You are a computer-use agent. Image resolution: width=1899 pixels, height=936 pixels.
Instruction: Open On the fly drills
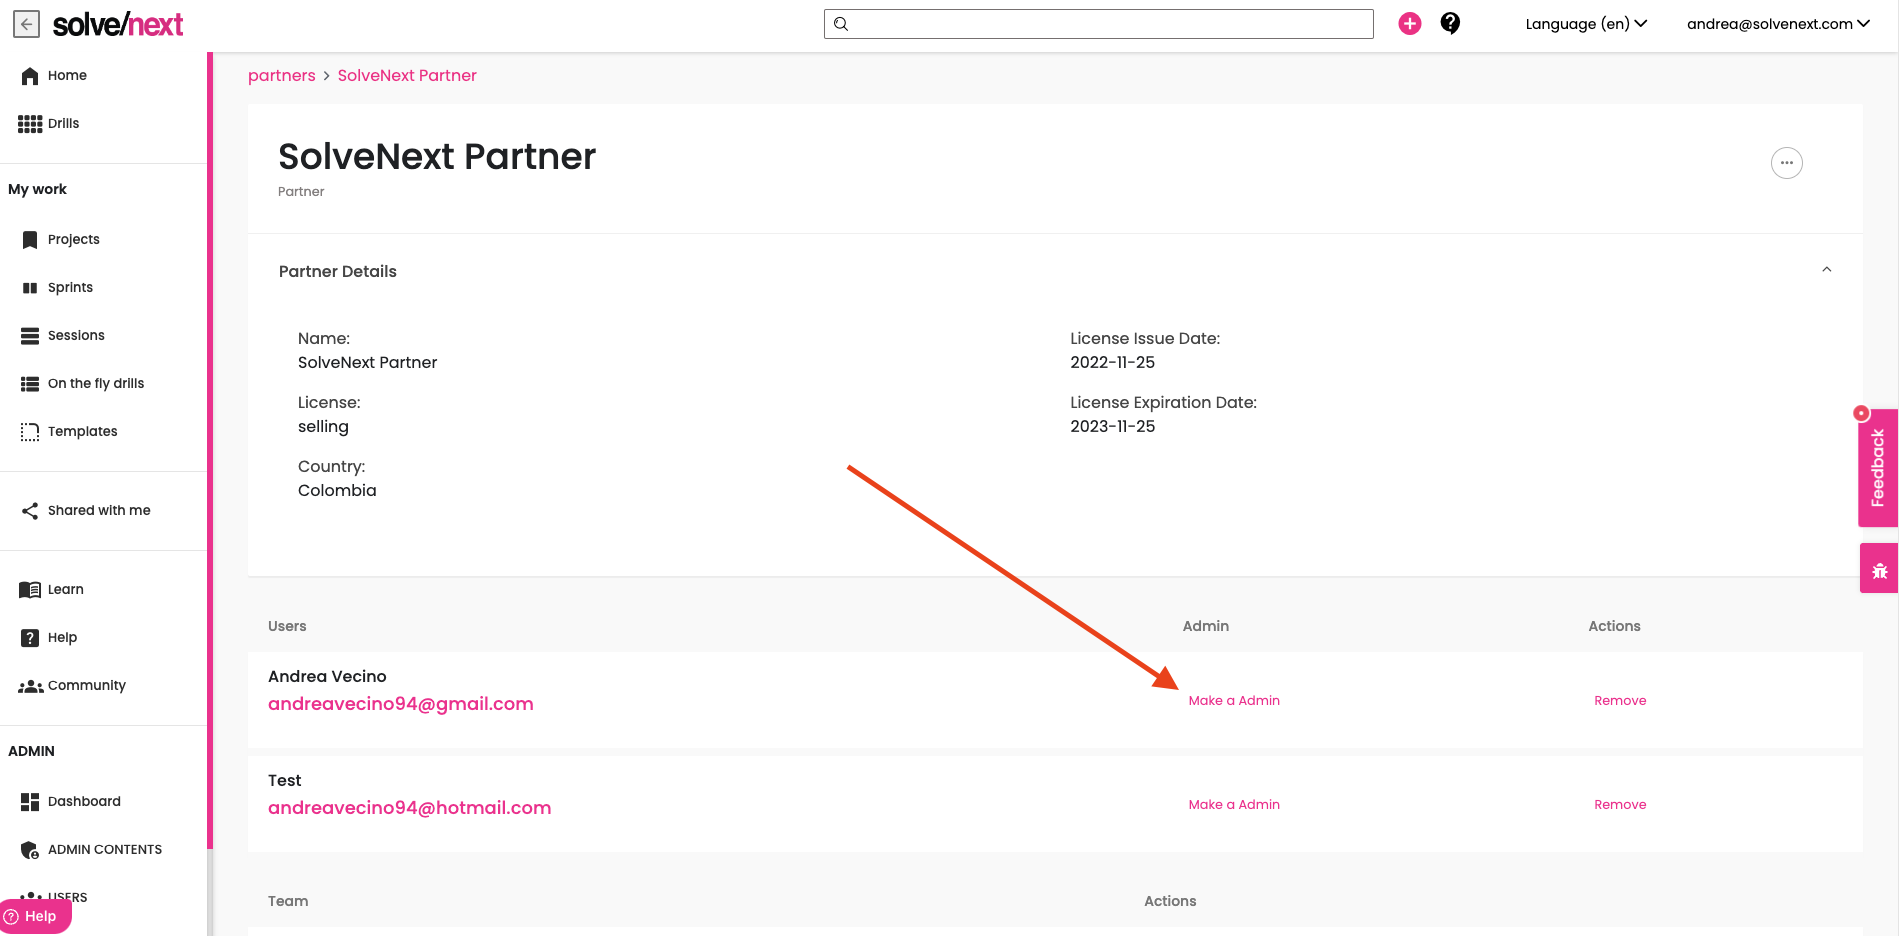tap(96, 384)
